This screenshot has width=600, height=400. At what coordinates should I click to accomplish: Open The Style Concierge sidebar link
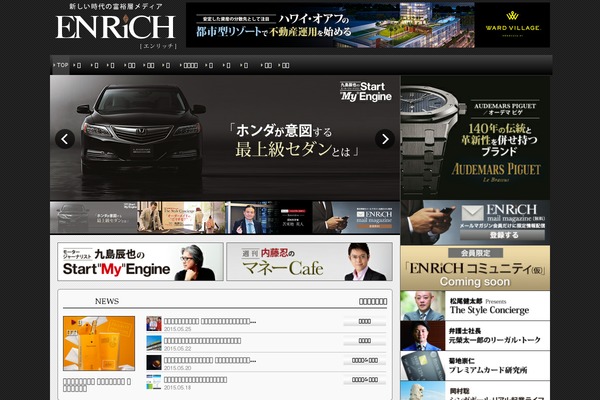point(476,306)
